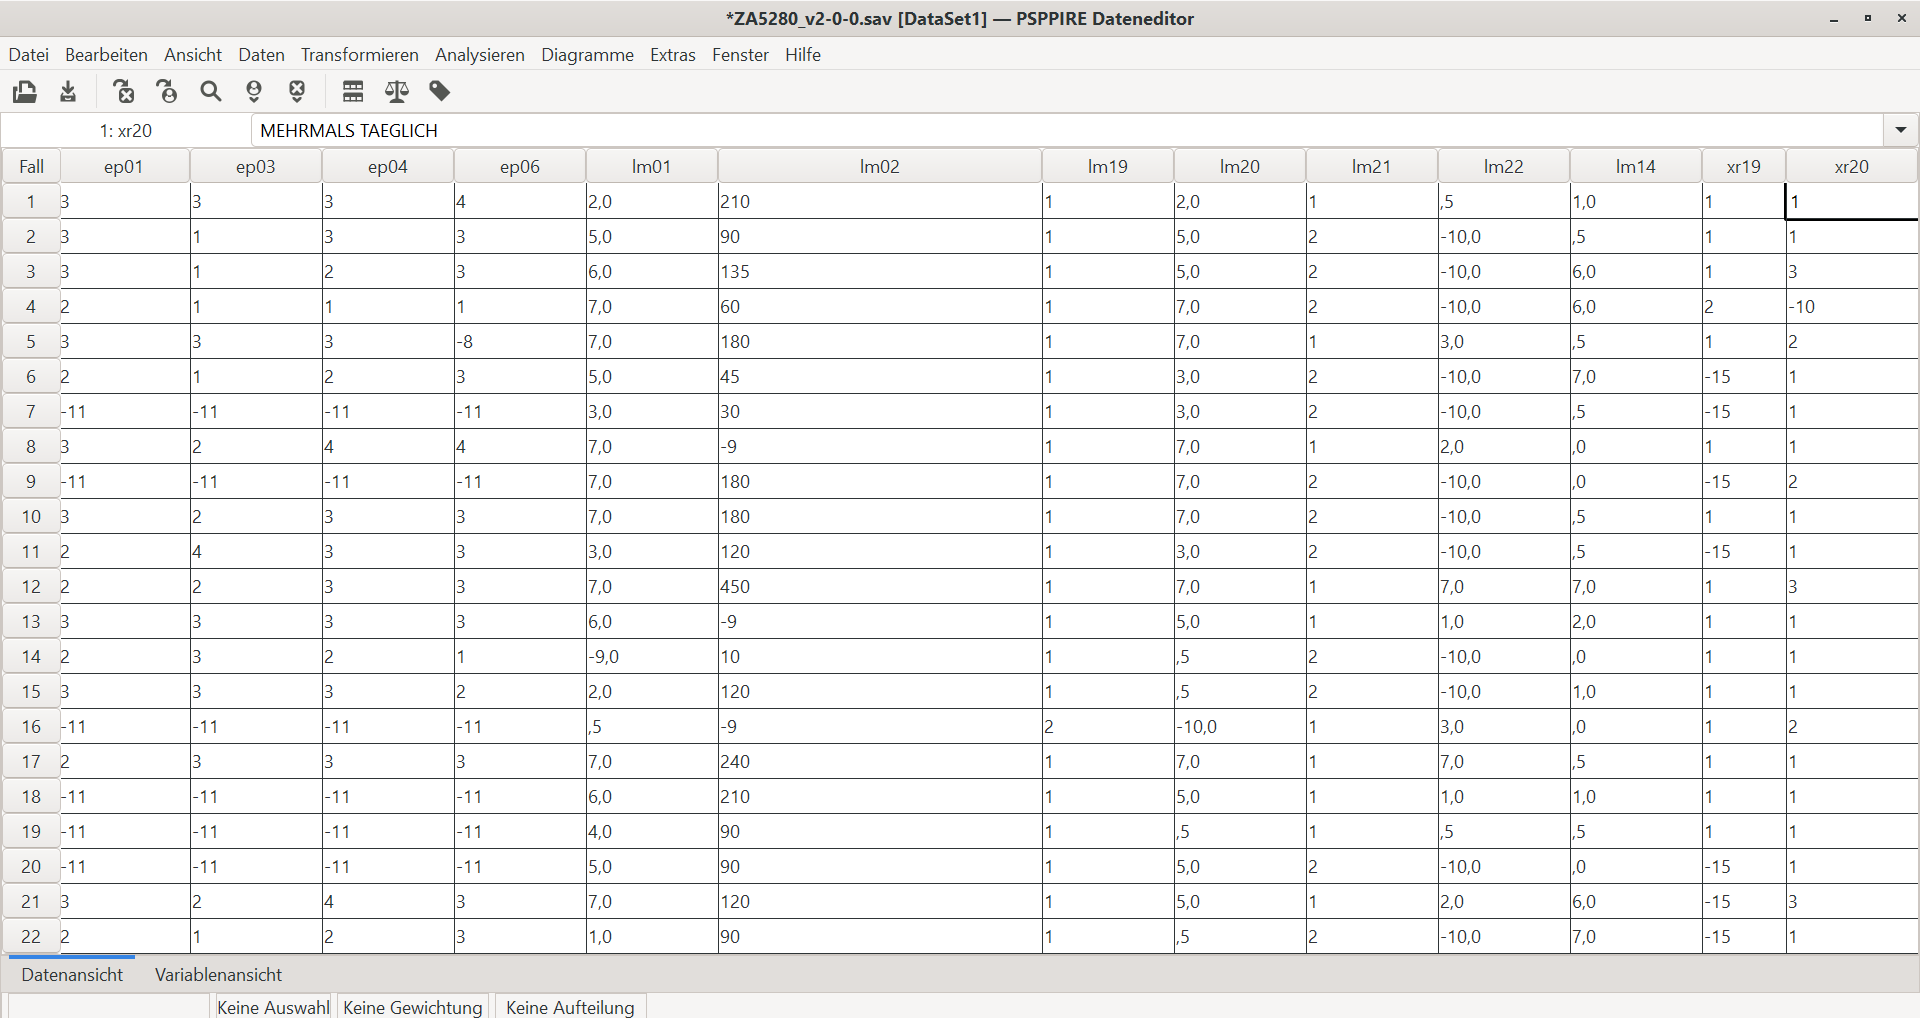Open the Analysieren menu

click(x=480, y=55)
